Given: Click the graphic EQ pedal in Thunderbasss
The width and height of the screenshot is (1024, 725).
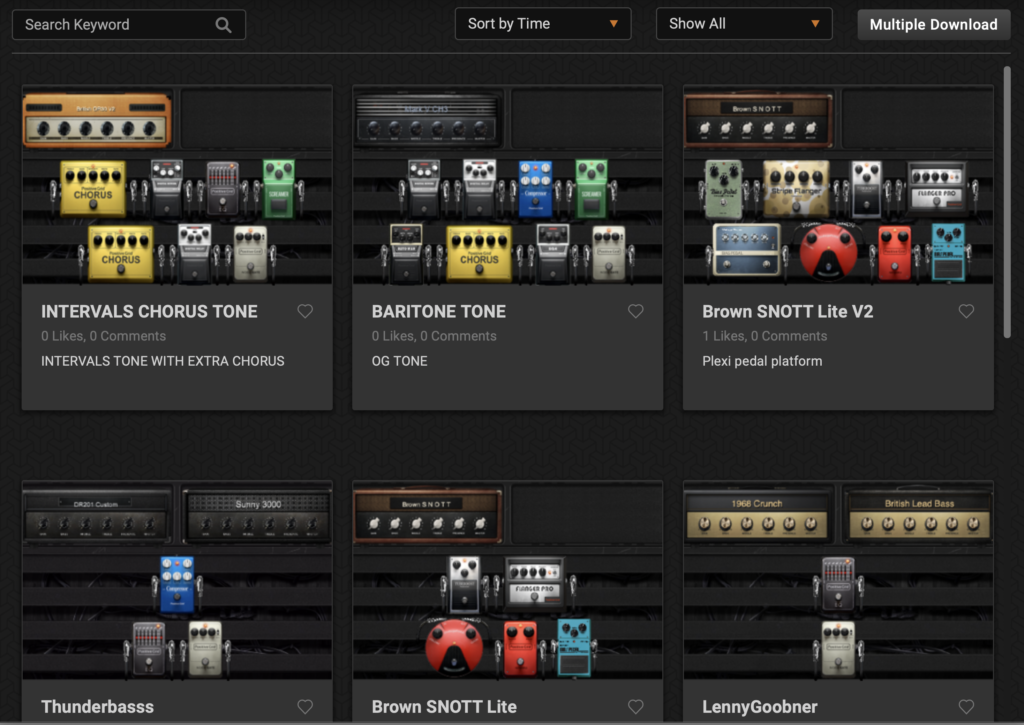Looking at the screenshot, I should coord(148,649).
